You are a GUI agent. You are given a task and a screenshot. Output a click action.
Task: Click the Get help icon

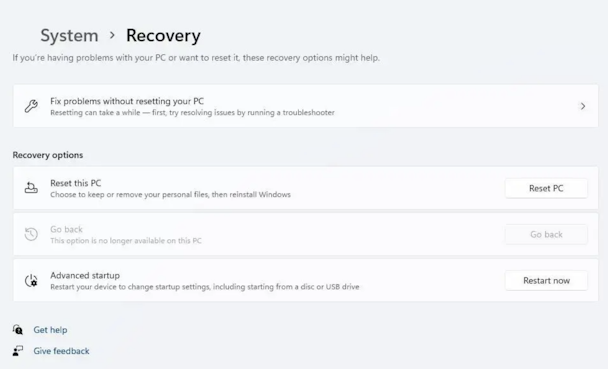[17, 329]
